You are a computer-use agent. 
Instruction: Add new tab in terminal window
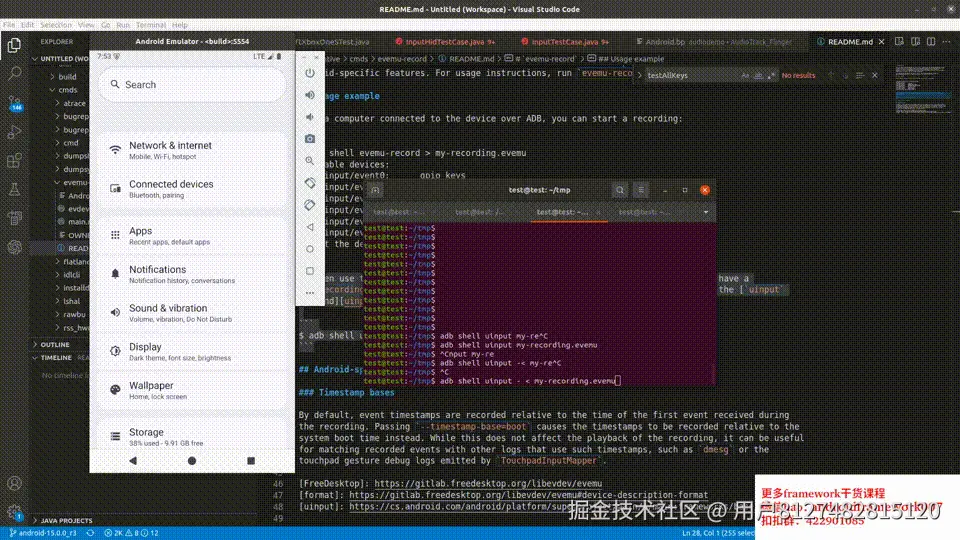[x=375, y=190]
